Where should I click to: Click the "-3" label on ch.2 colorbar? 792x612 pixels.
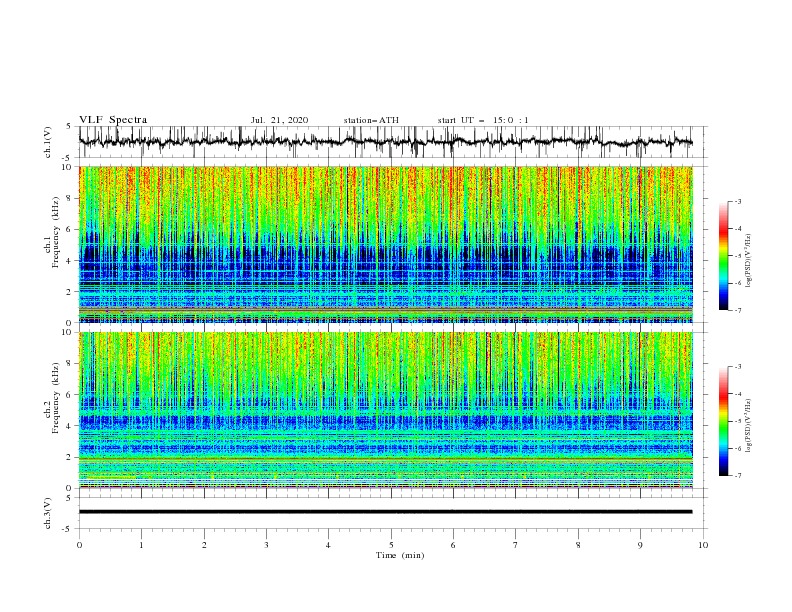(737, 367)
